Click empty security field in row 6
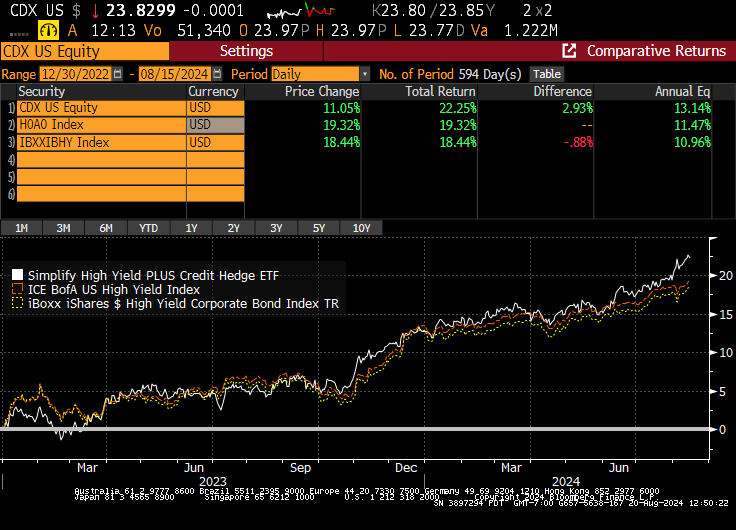This screenshot has width=736, height=530. [x=101, y=194]
